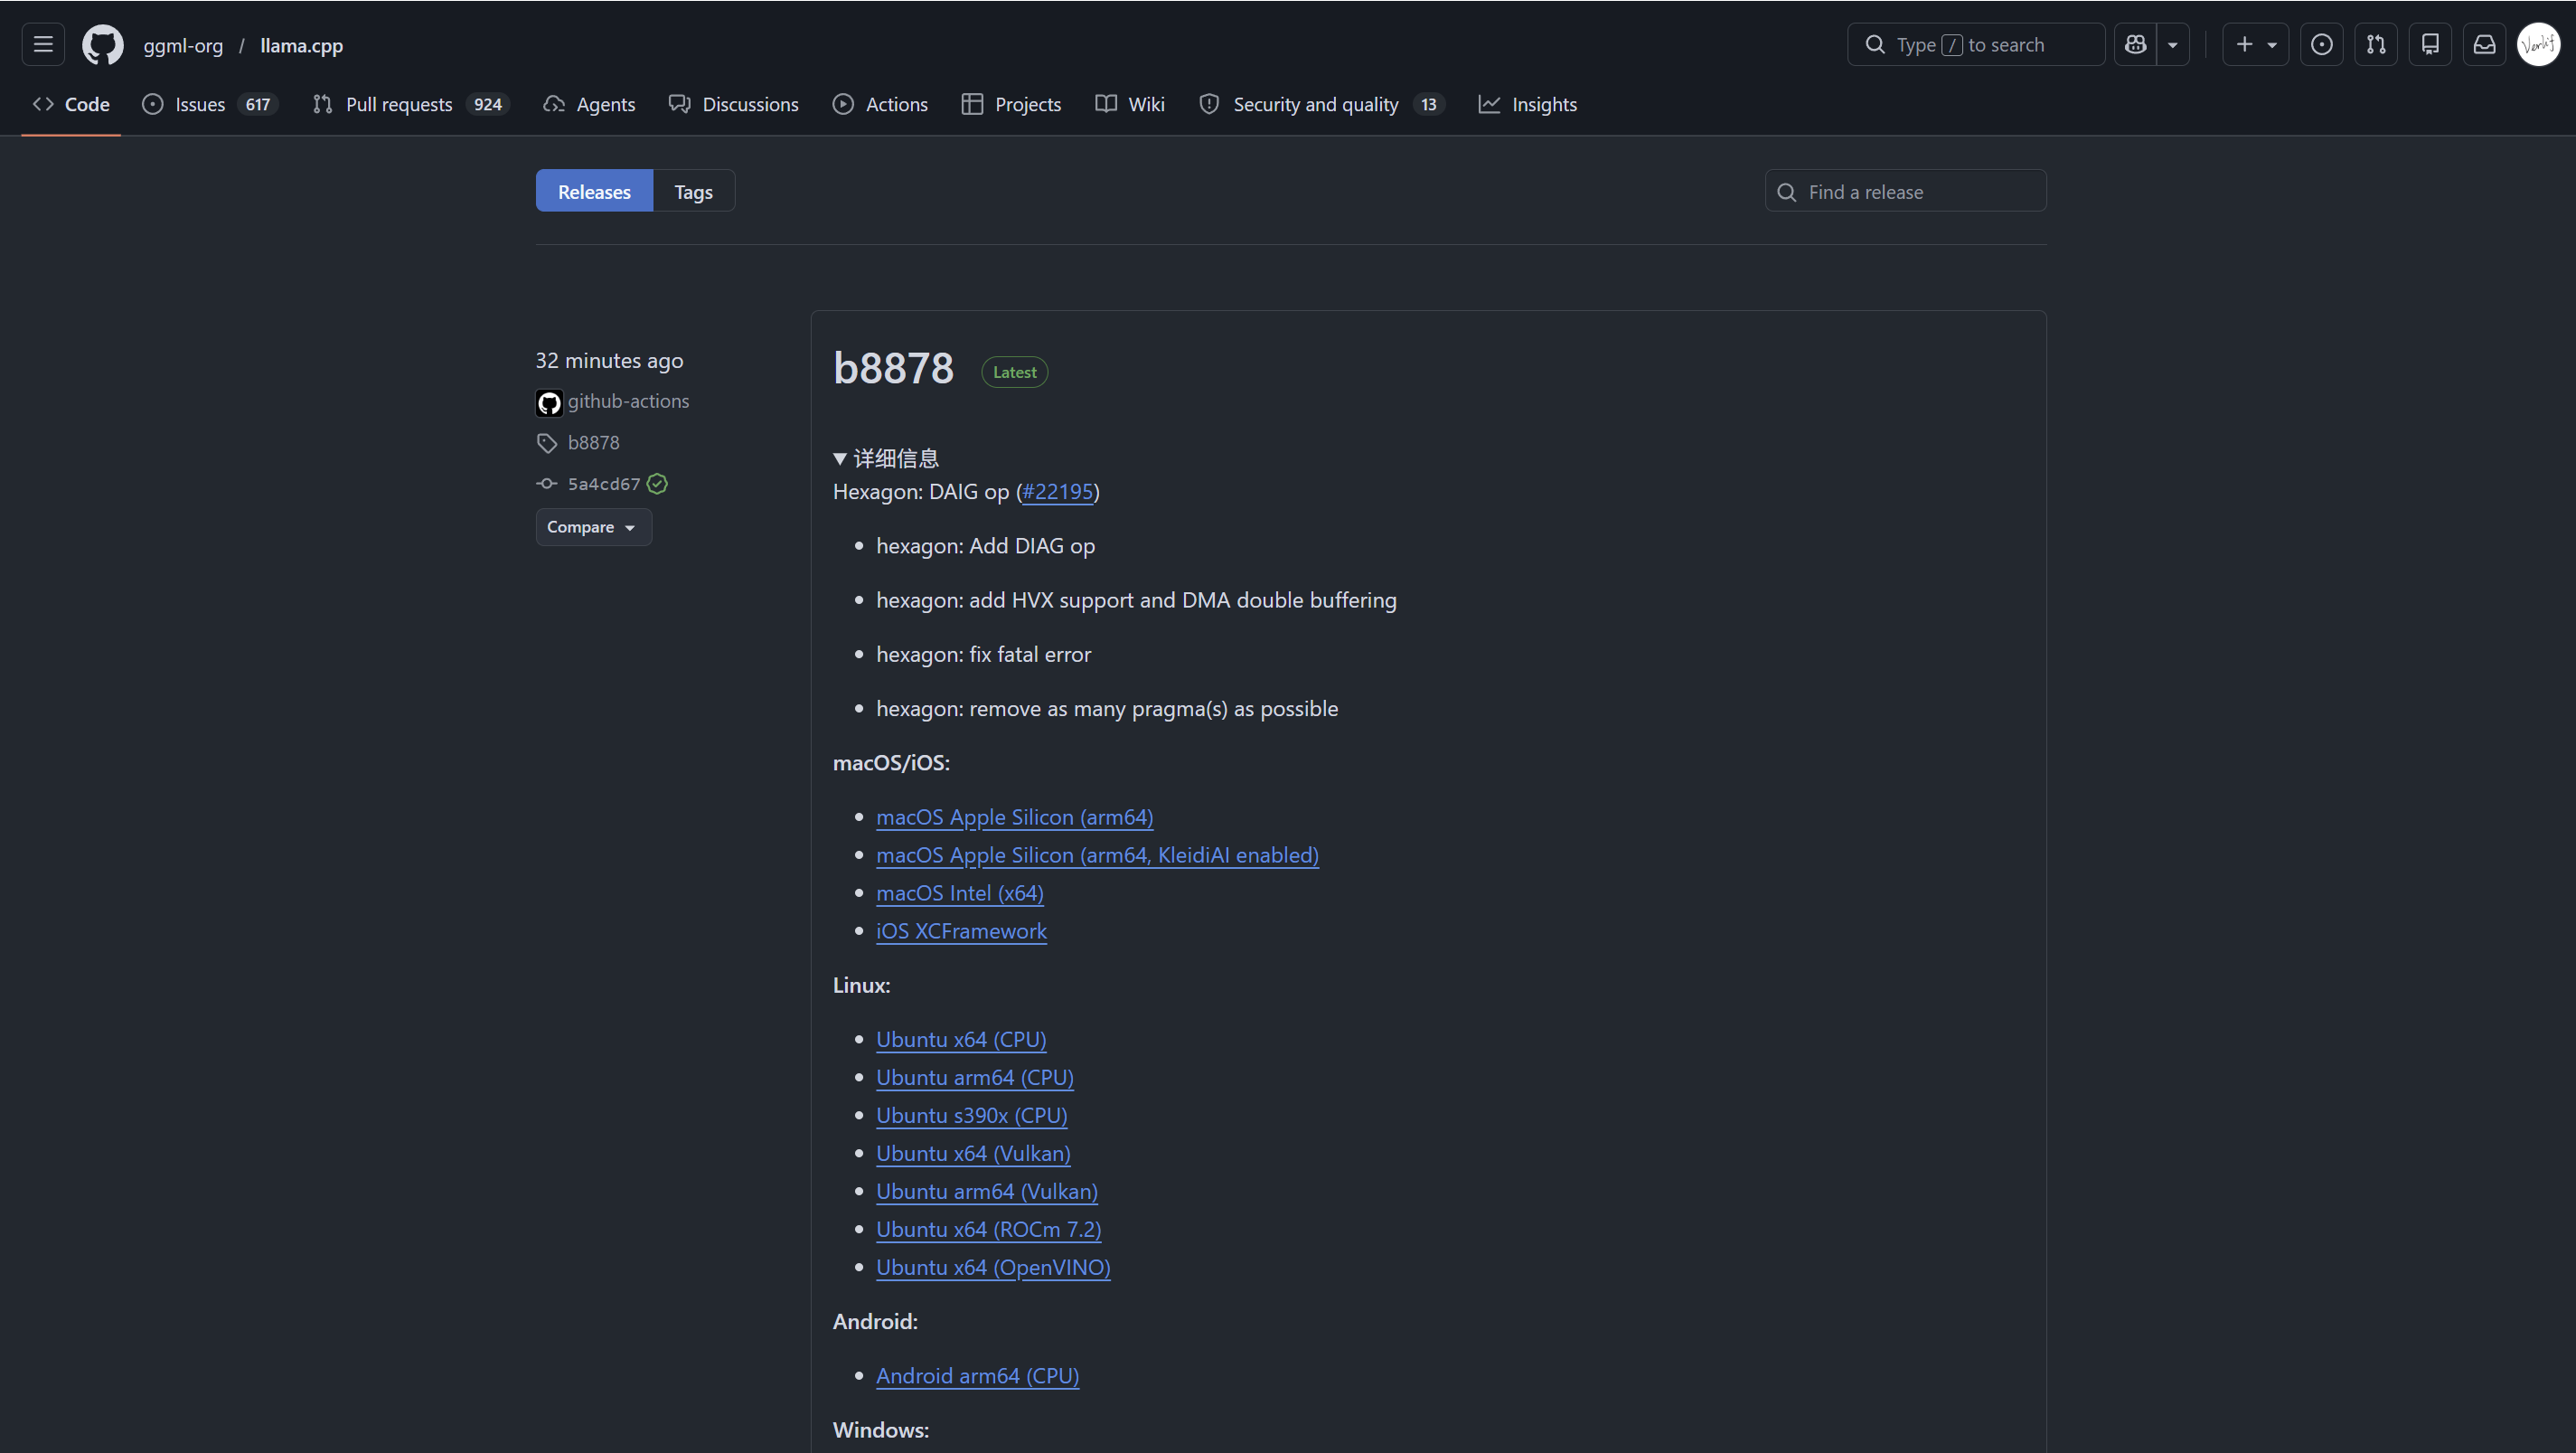Open the issues shortcut icon in header
The height and width of the screenshot is (1453, 2576).
(2322, 45)
